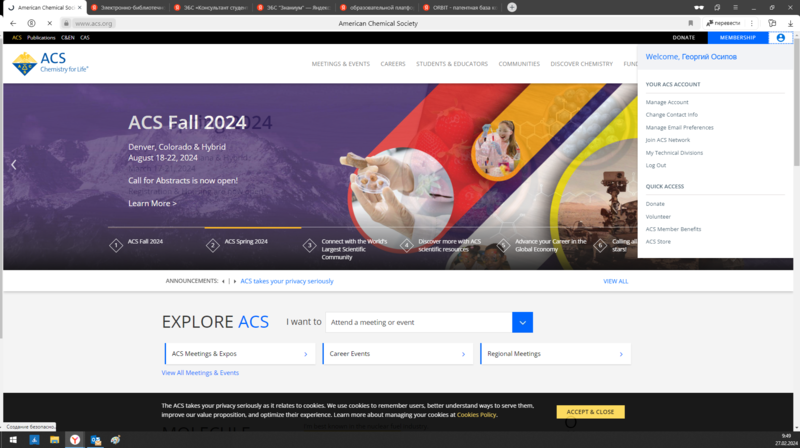Click the Donate button in the top bar
Screen dimensions: 800x448
click(x=684, y=38)
